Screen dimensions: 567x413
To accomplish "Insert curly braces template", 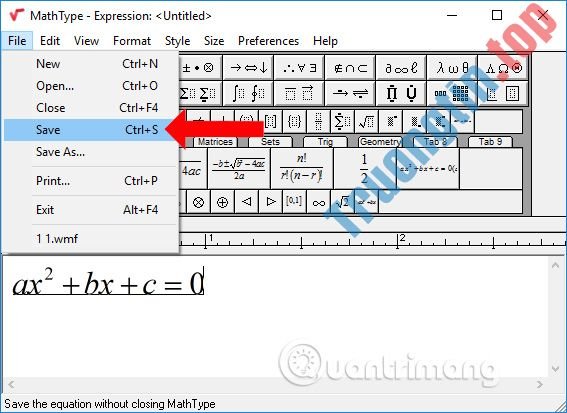I will tap(294, 122).
